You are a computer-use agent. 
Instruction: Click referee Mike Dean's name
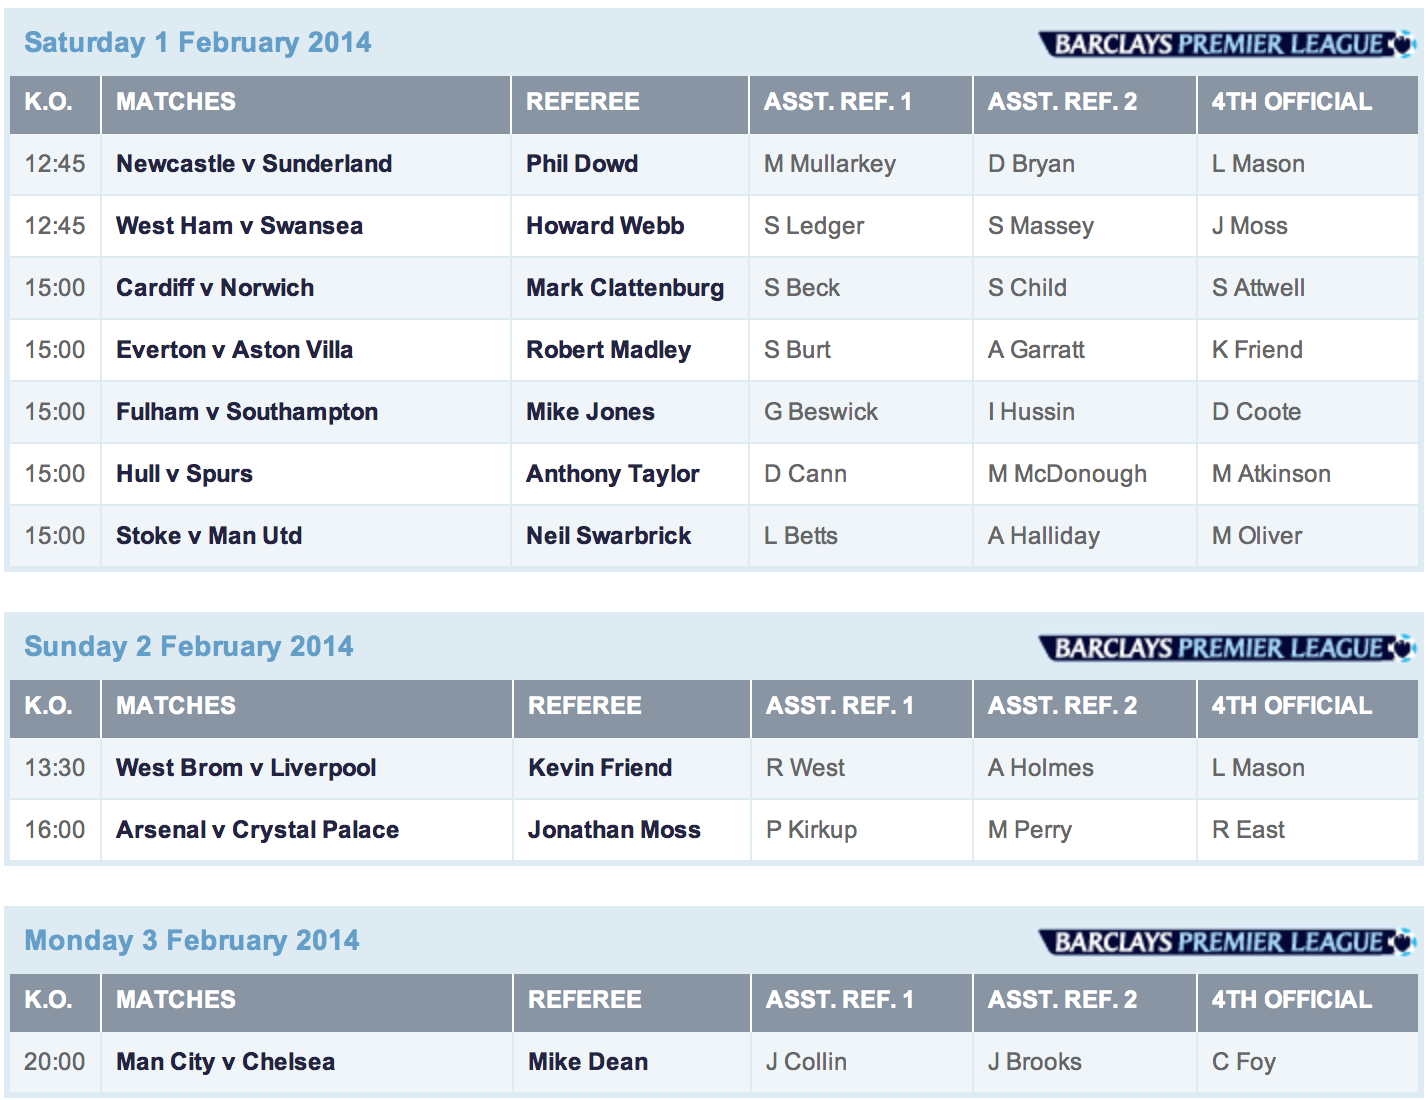588,1062
